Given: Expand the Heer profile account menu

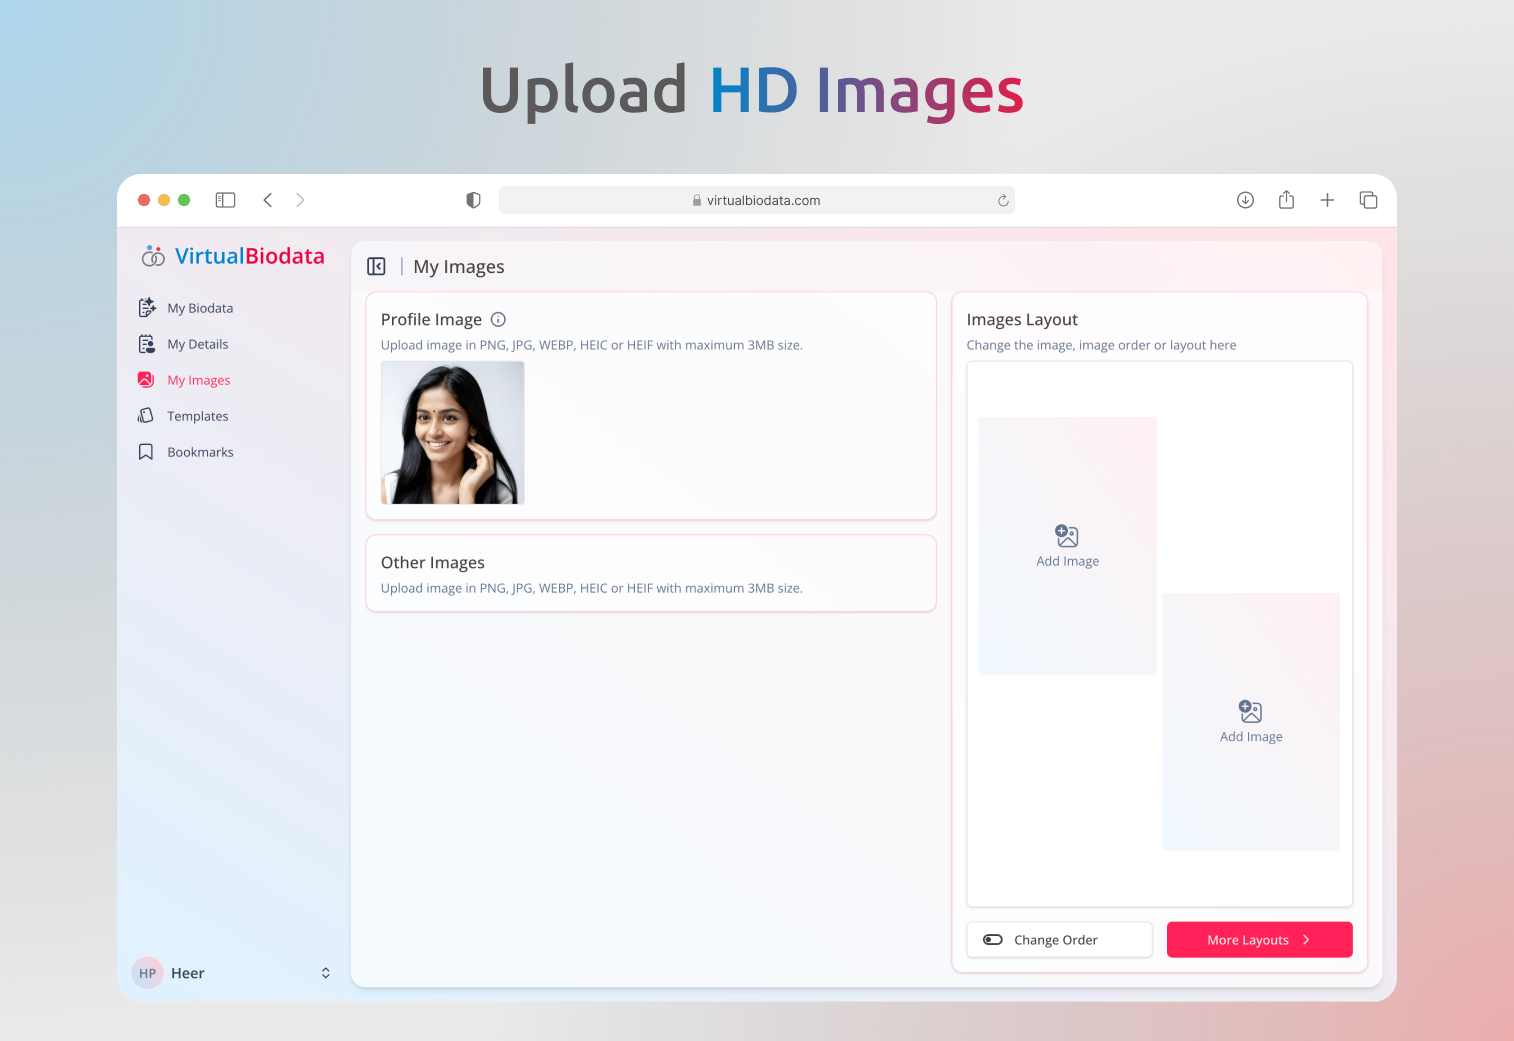Looking at the screenshot, I should pos(325,972).
